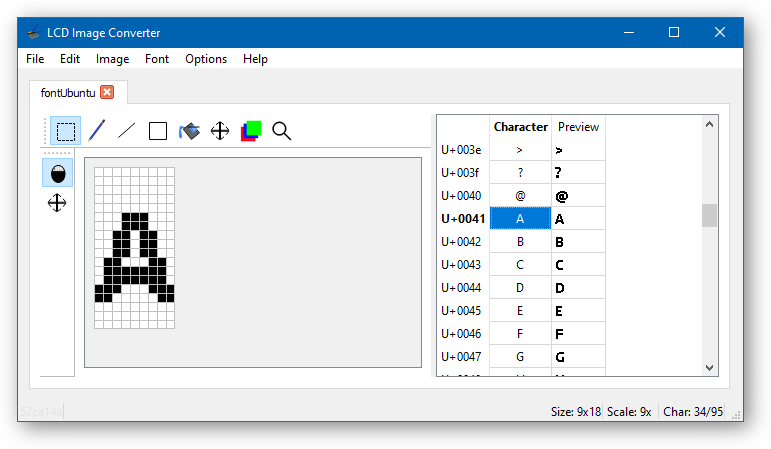This screenshot has width=771, height=449.
Task: Click the bold B preview cell
Action: coord(578,241)
